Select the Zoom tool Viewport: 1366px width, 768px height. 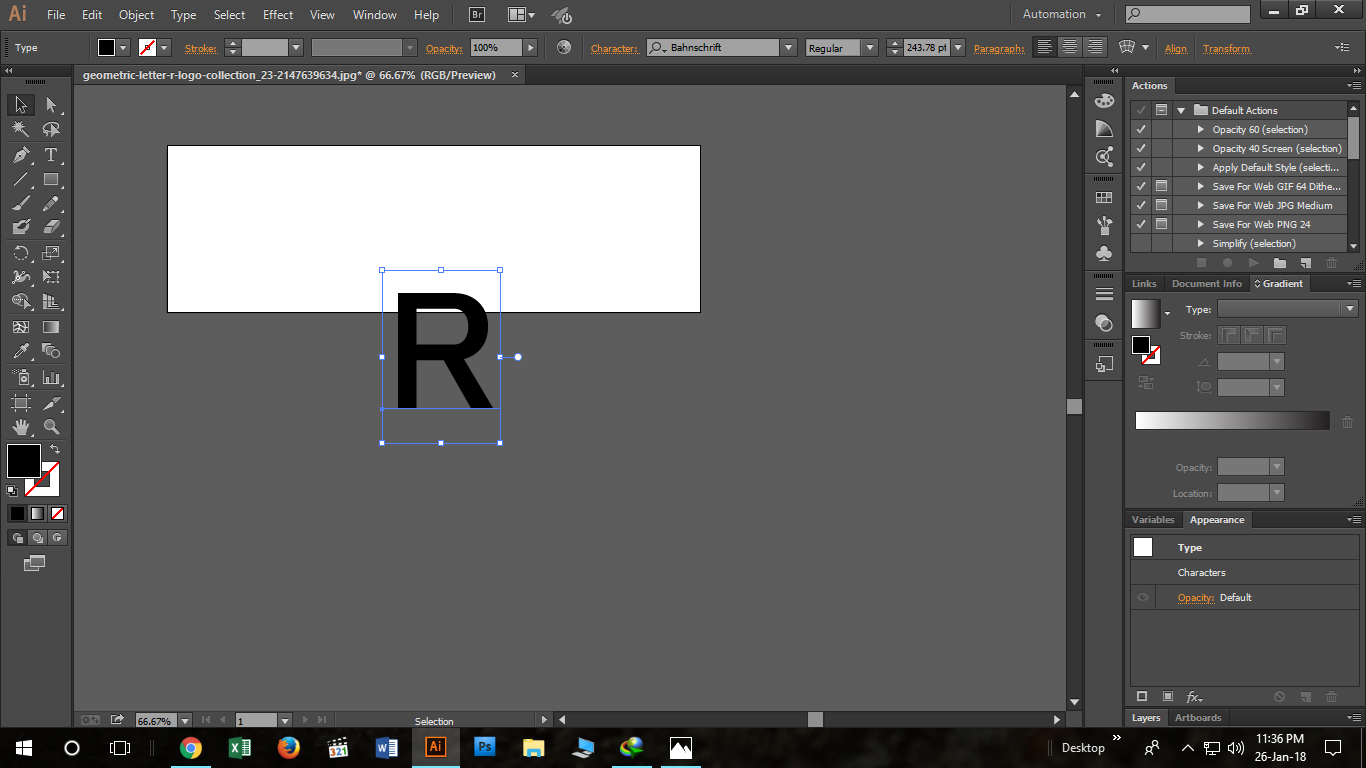point(51,427)
